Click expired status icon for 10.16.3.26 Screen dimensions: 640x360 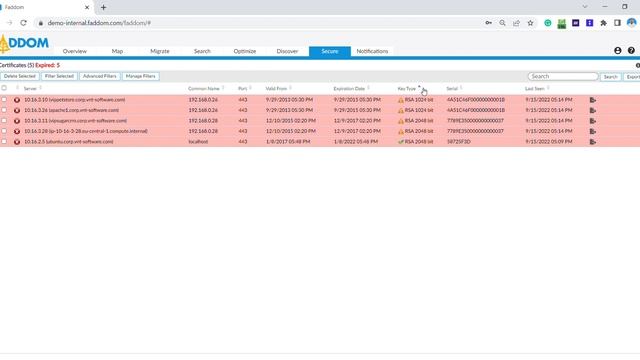point(17,111)
